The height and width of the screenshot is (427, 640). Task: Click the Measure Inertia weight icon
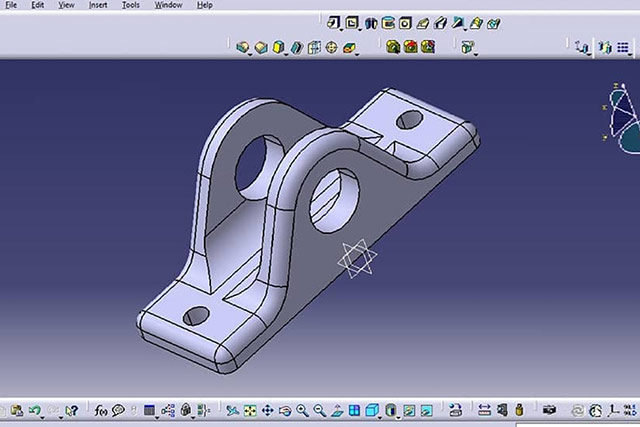519,410
